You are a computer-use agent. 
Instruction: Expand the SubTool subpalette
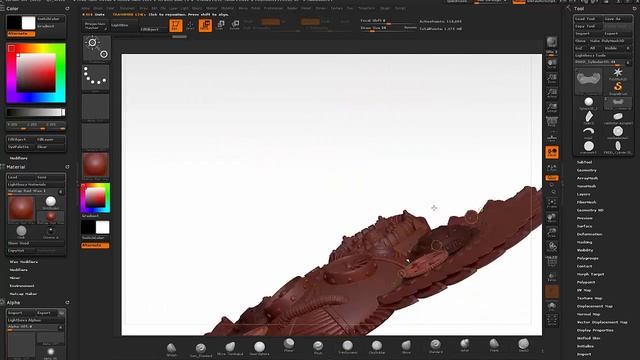pyautogui.click(x=584, y=162)
